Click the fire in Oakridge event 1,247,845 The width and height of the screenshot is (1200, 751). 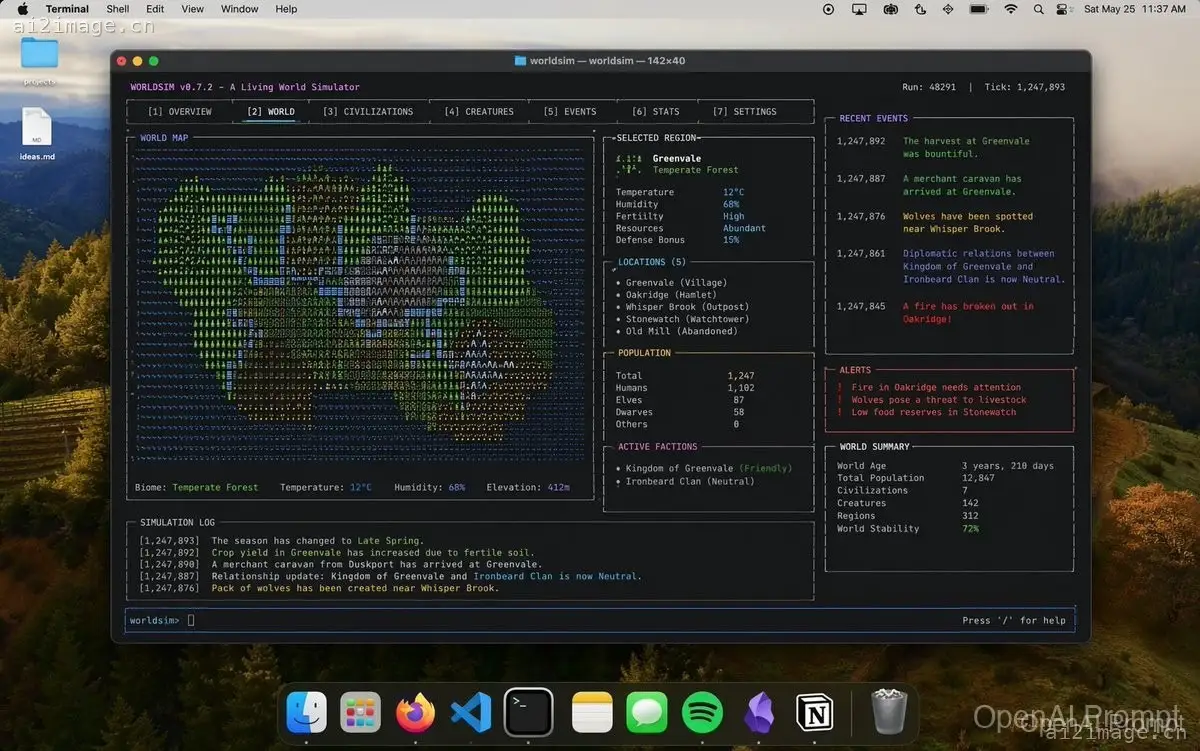[935, 312]
